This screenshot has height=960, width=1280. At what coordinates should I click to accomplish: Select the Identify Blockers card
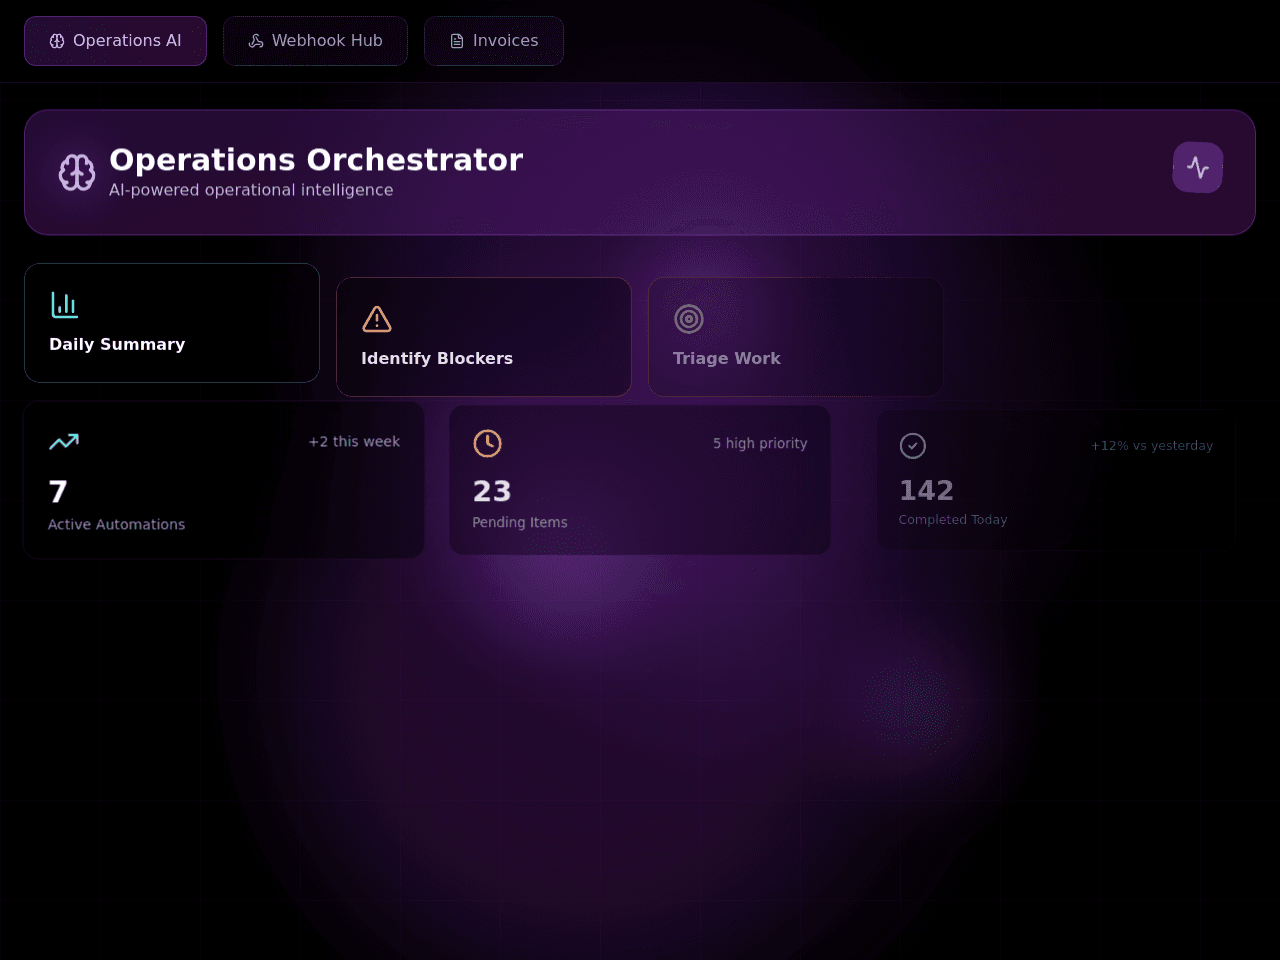484,337
